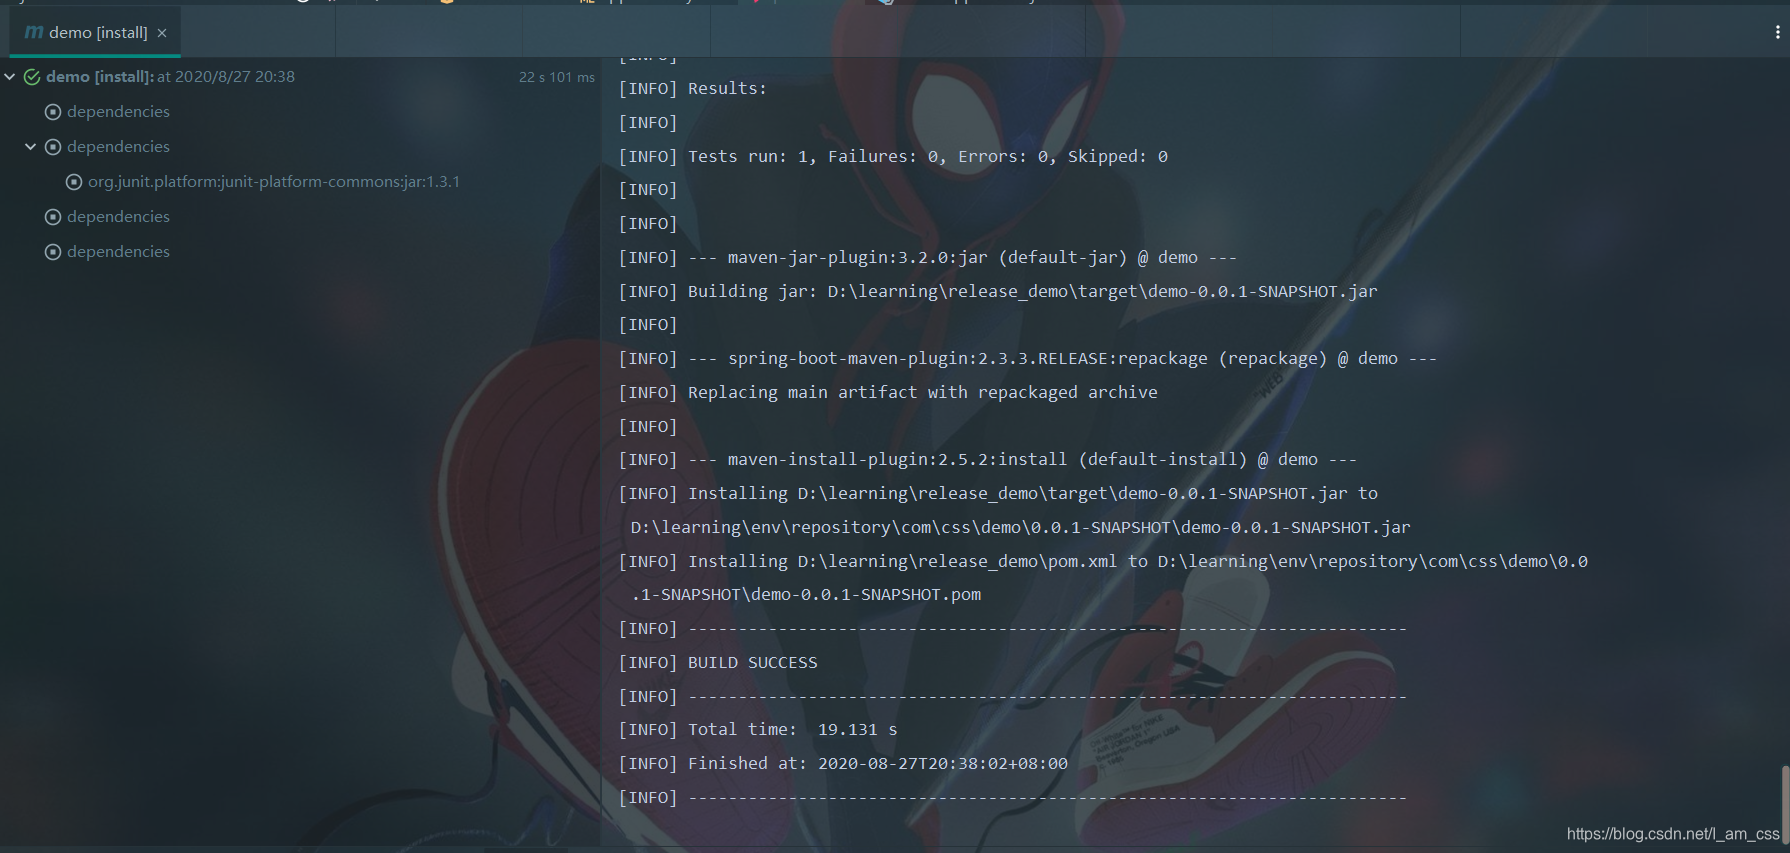This screenshot has height=853, width=1790.
Task: Click the Replacing main artifact log line
Action: pos(888,393)
